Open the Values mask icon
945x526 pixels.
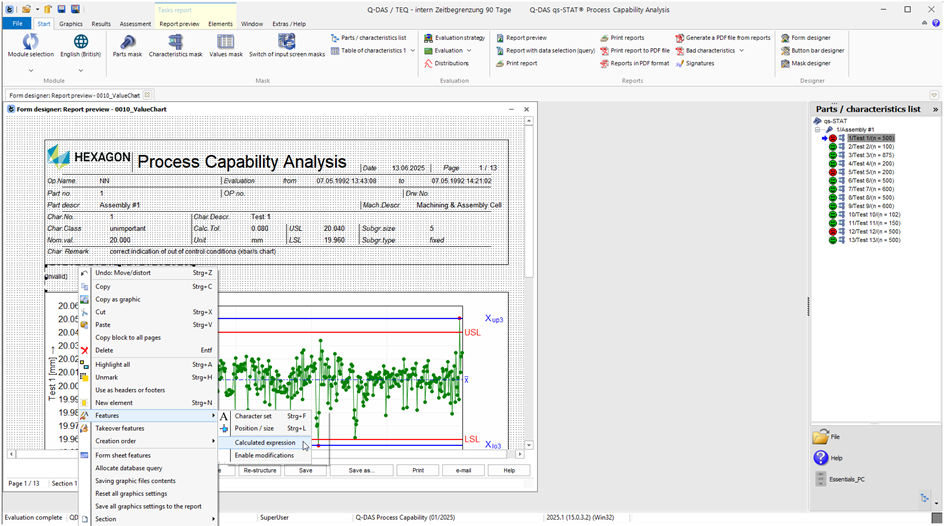coord(225,42)
